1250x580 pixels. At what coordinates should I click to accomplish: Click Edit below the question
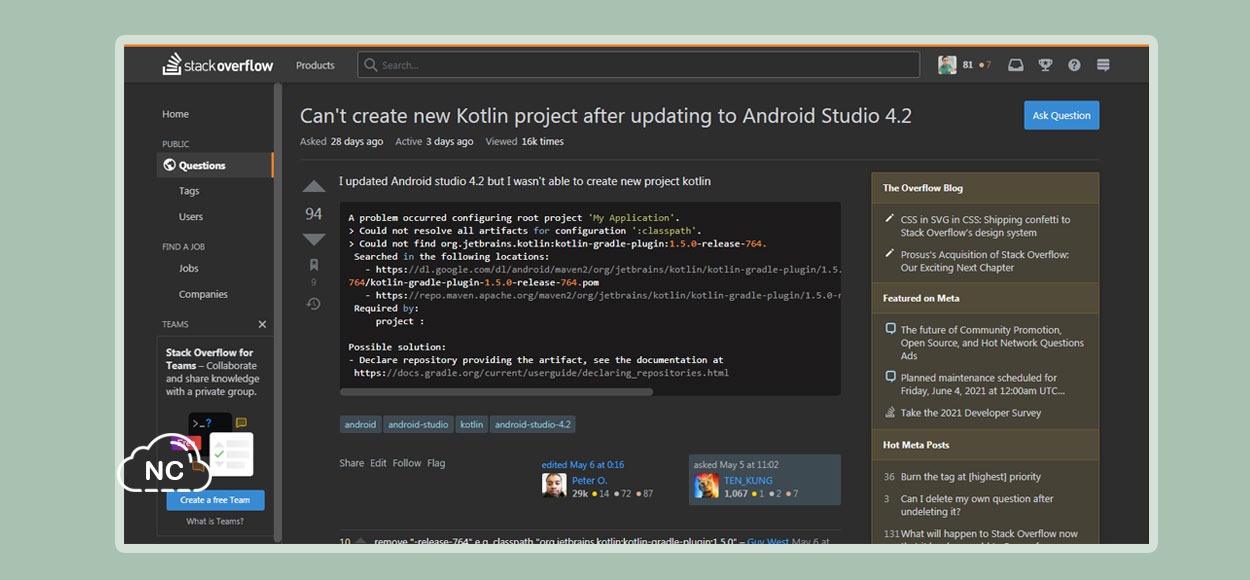point(378,463)
